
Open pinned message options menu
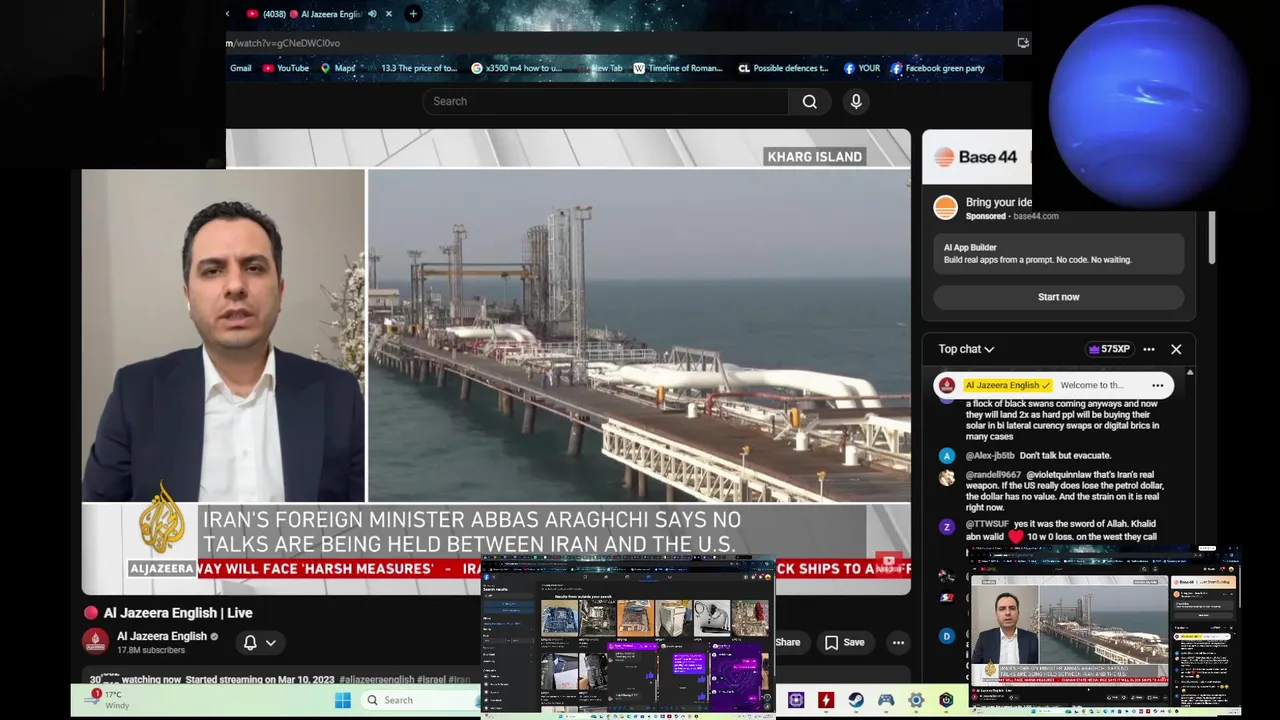[x=1157, y=385]
